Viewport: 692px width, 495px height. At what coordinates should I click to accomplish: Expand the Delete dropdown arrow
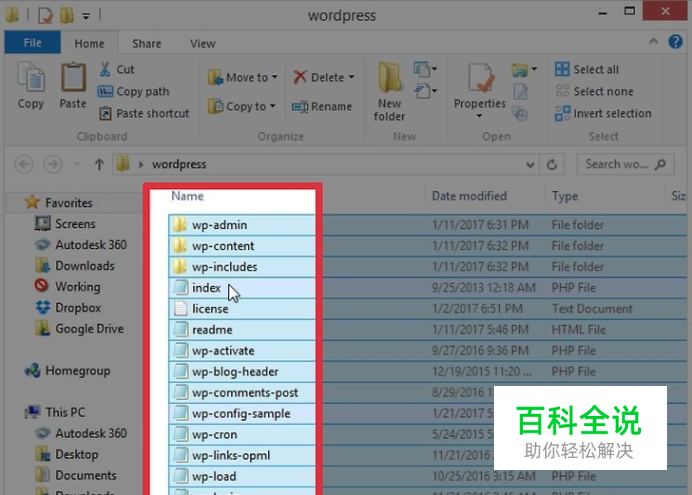coord(352,77)
